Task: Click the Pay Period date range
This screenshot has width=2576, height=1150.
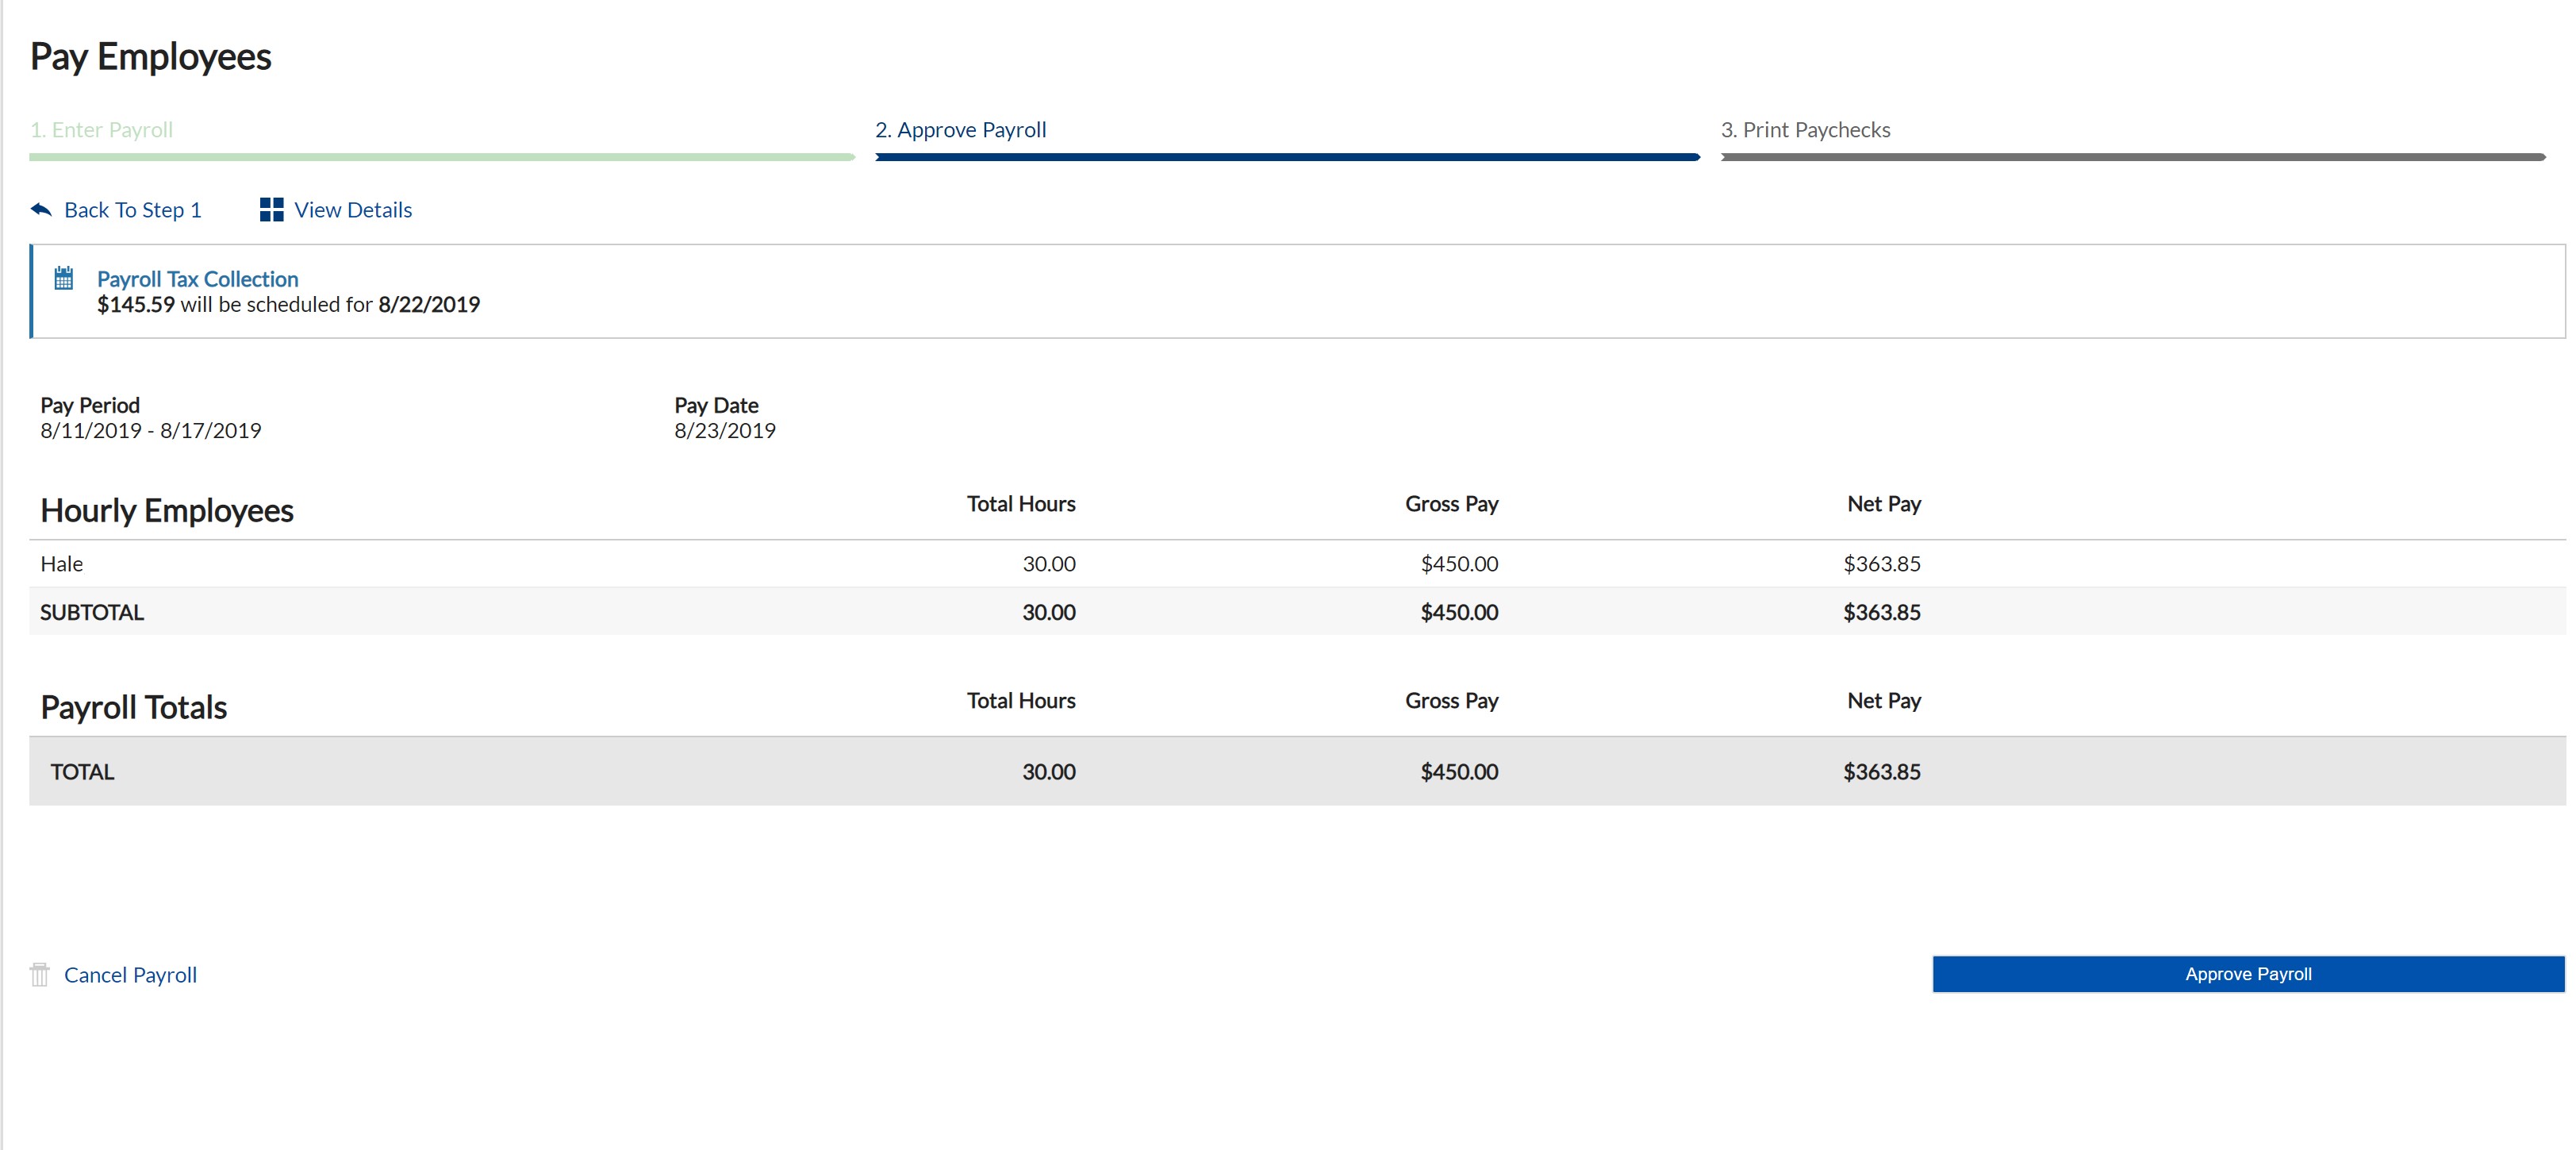Action: [150, 431]
